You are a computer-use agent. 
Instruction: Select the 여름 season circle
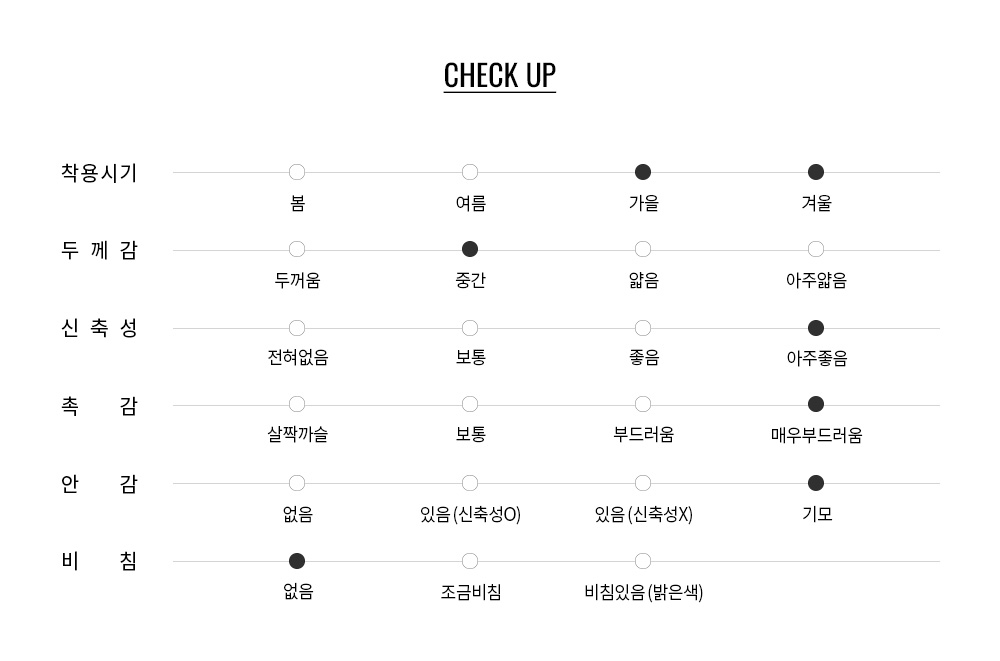point(470,172)
